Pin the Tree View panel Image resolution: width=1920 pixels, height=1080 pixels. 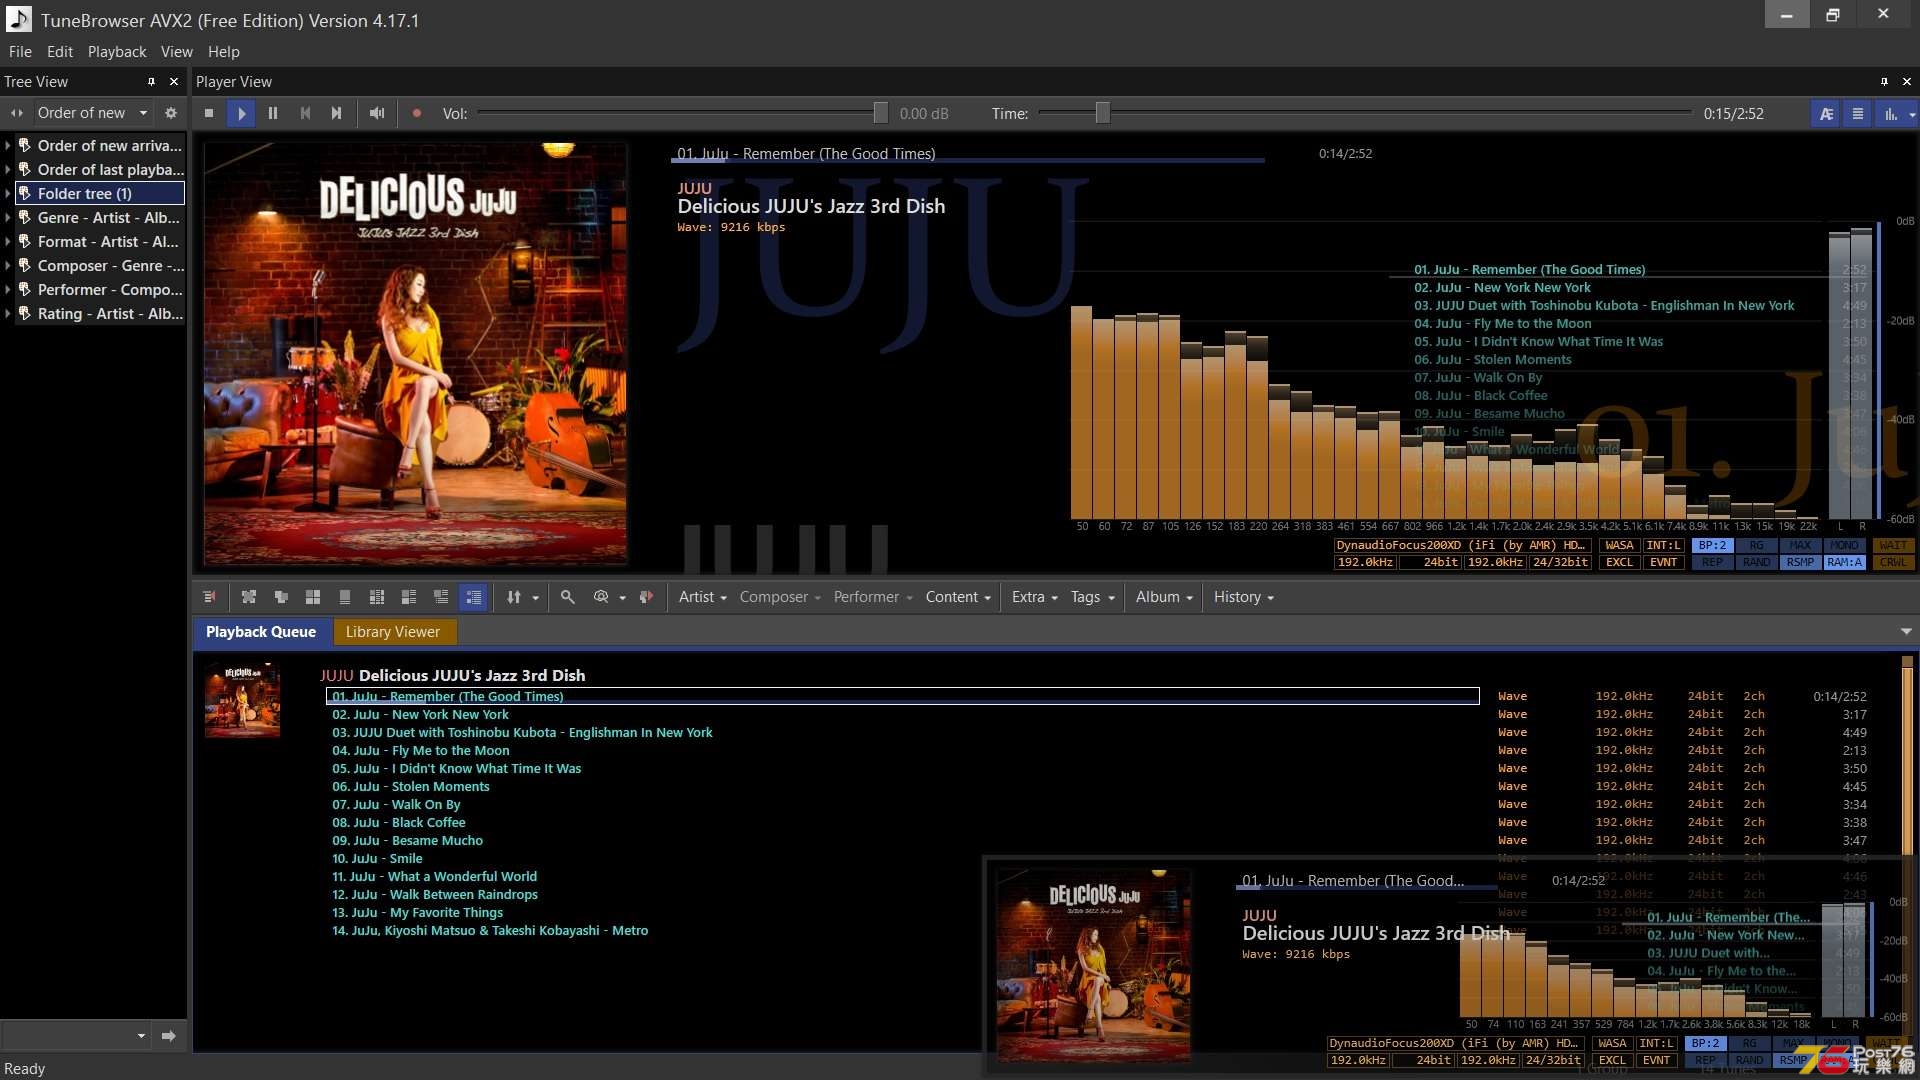[151, 82]
